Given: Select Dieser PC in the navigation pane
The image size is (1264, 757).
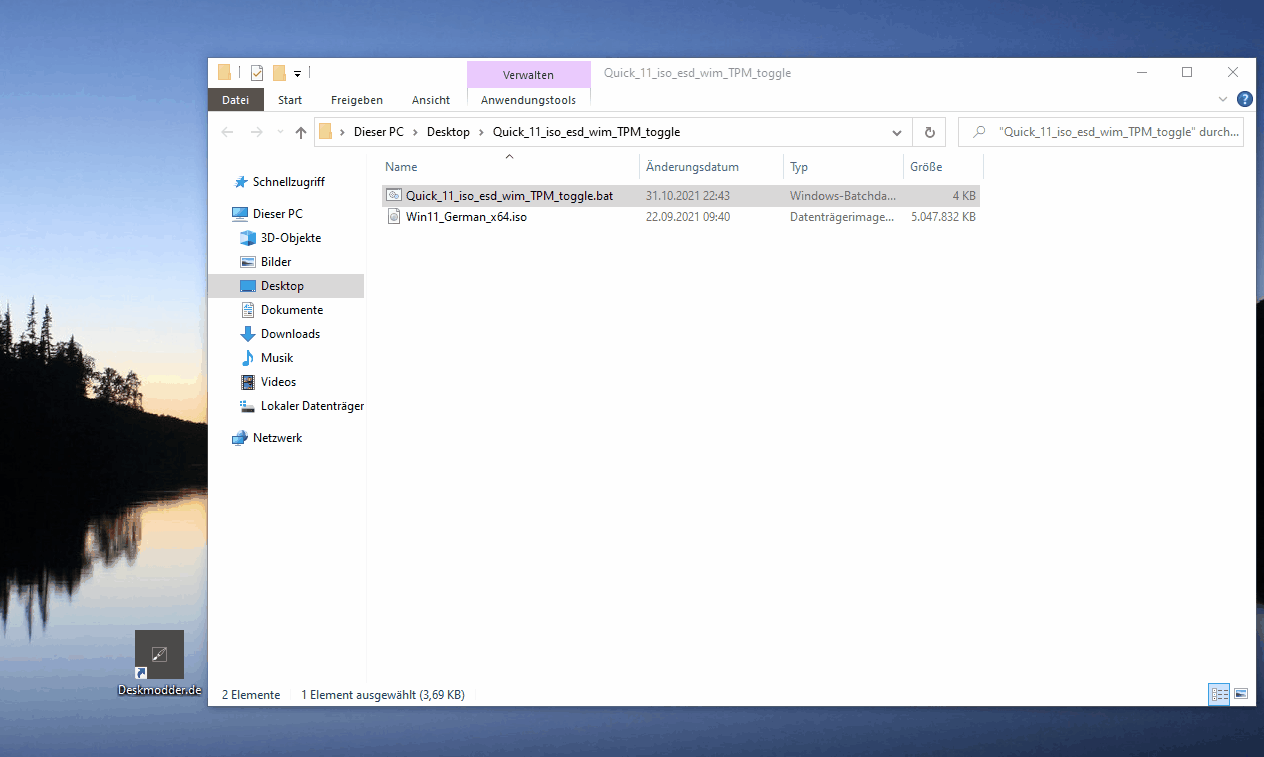Looking at the screenshot, I should 277,214.
